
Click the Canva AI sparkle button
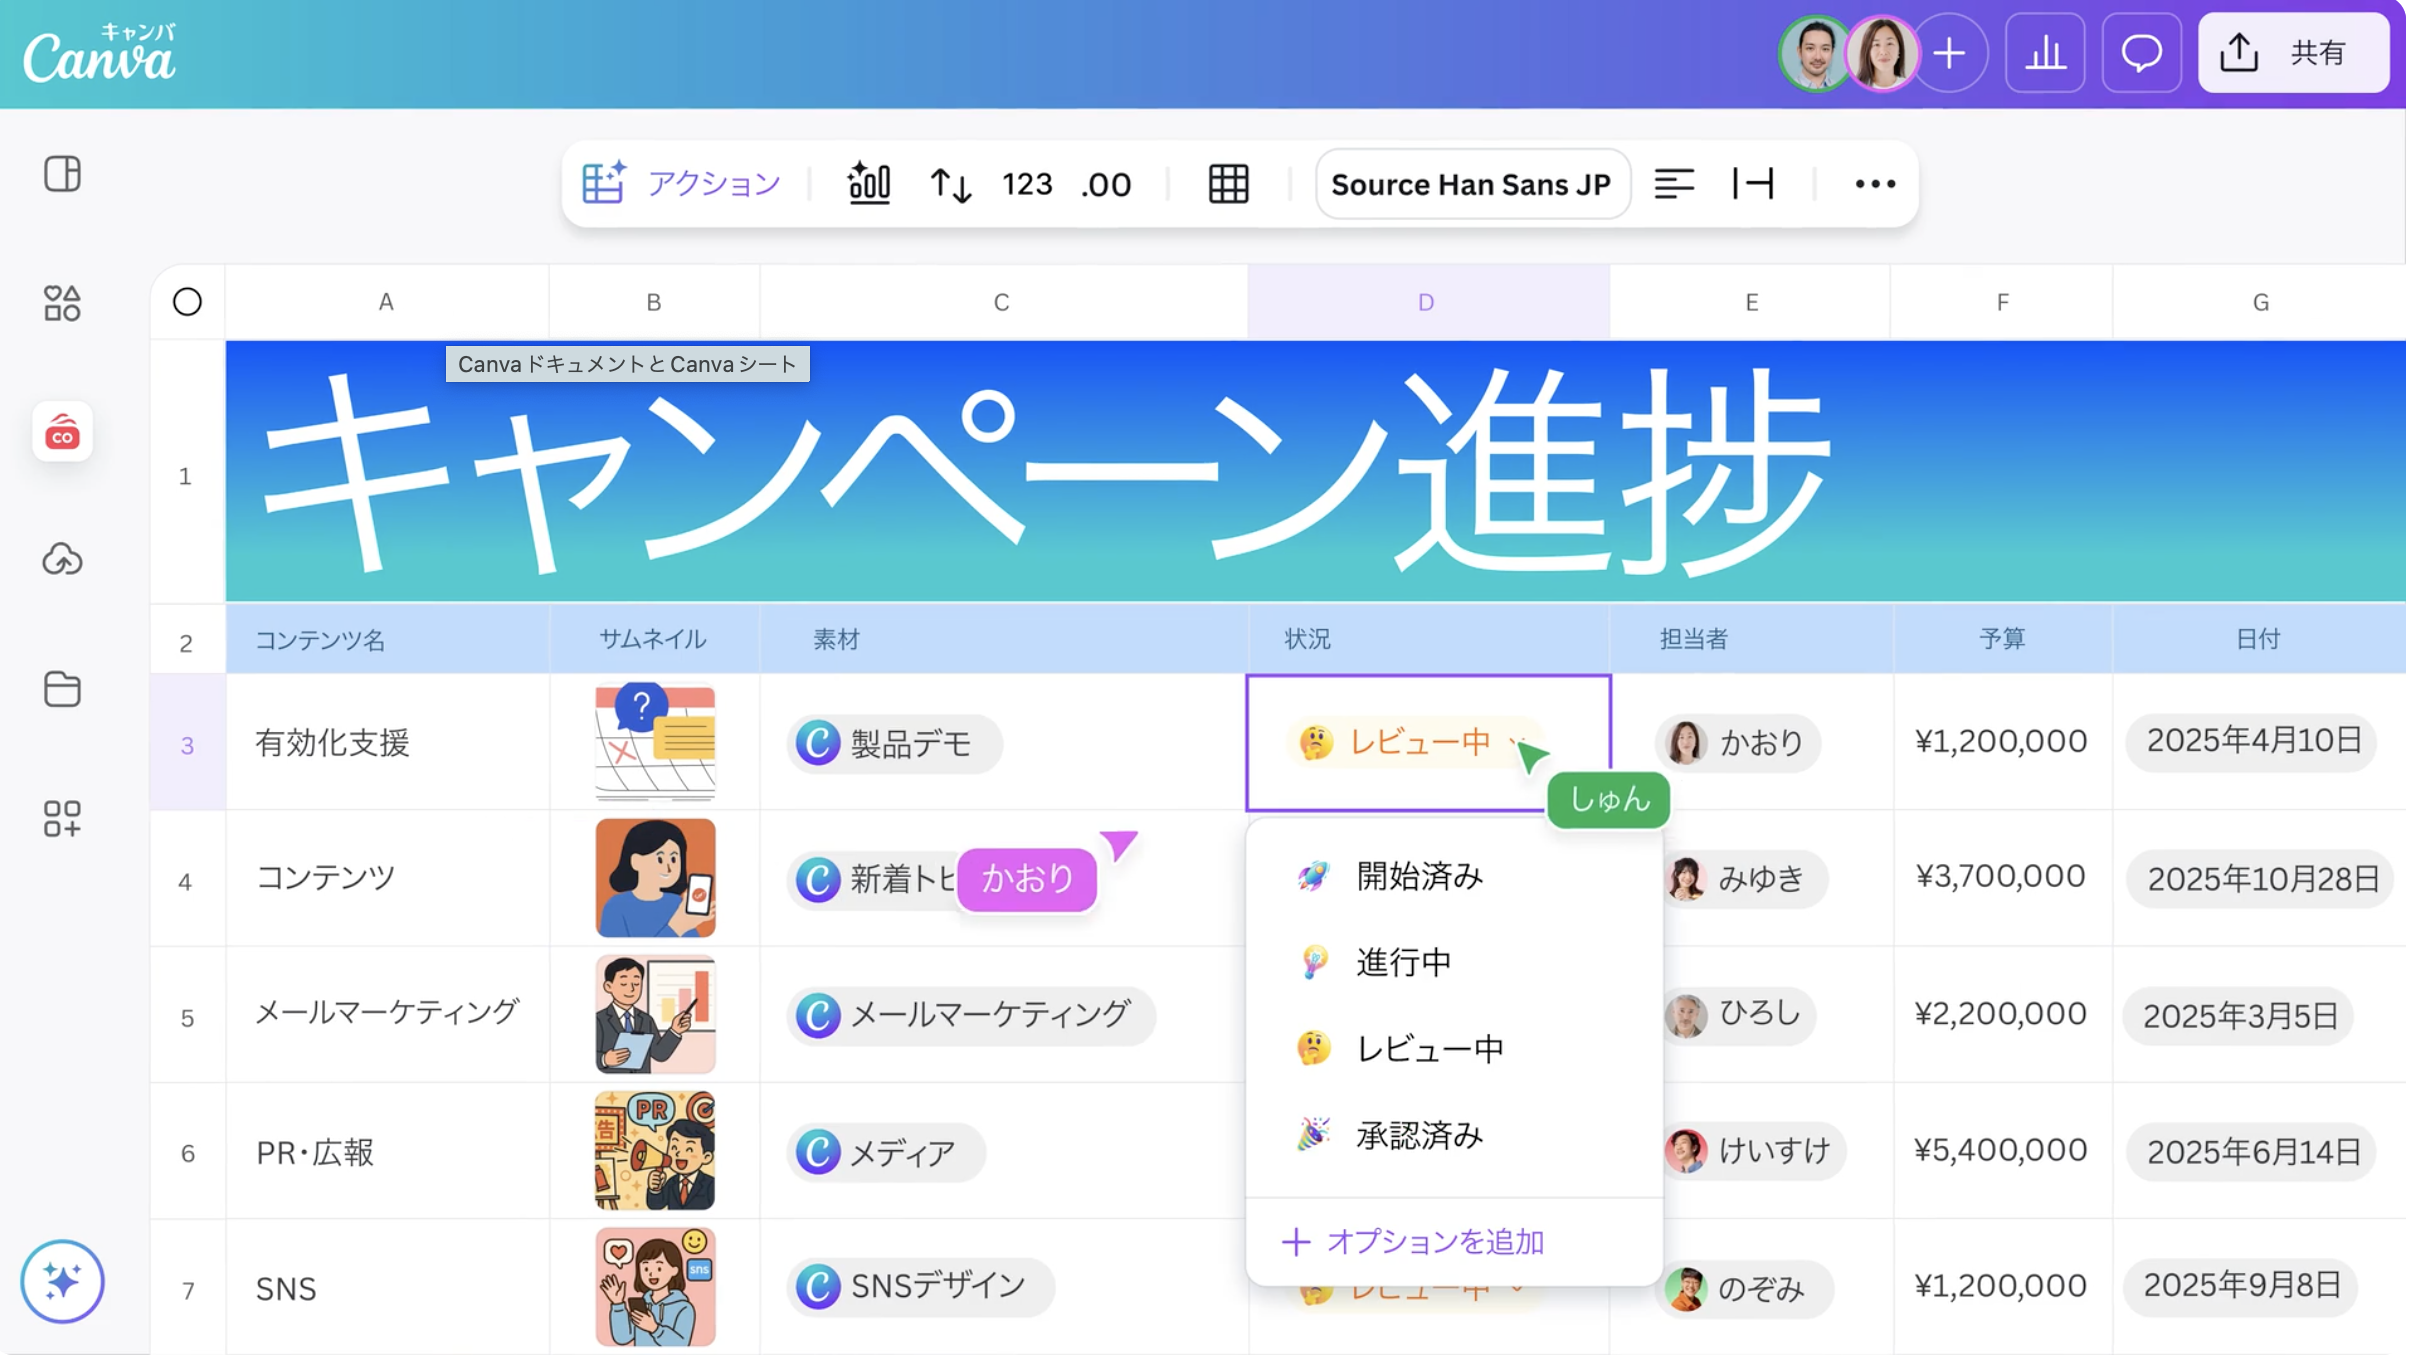tap(62, 1281)
